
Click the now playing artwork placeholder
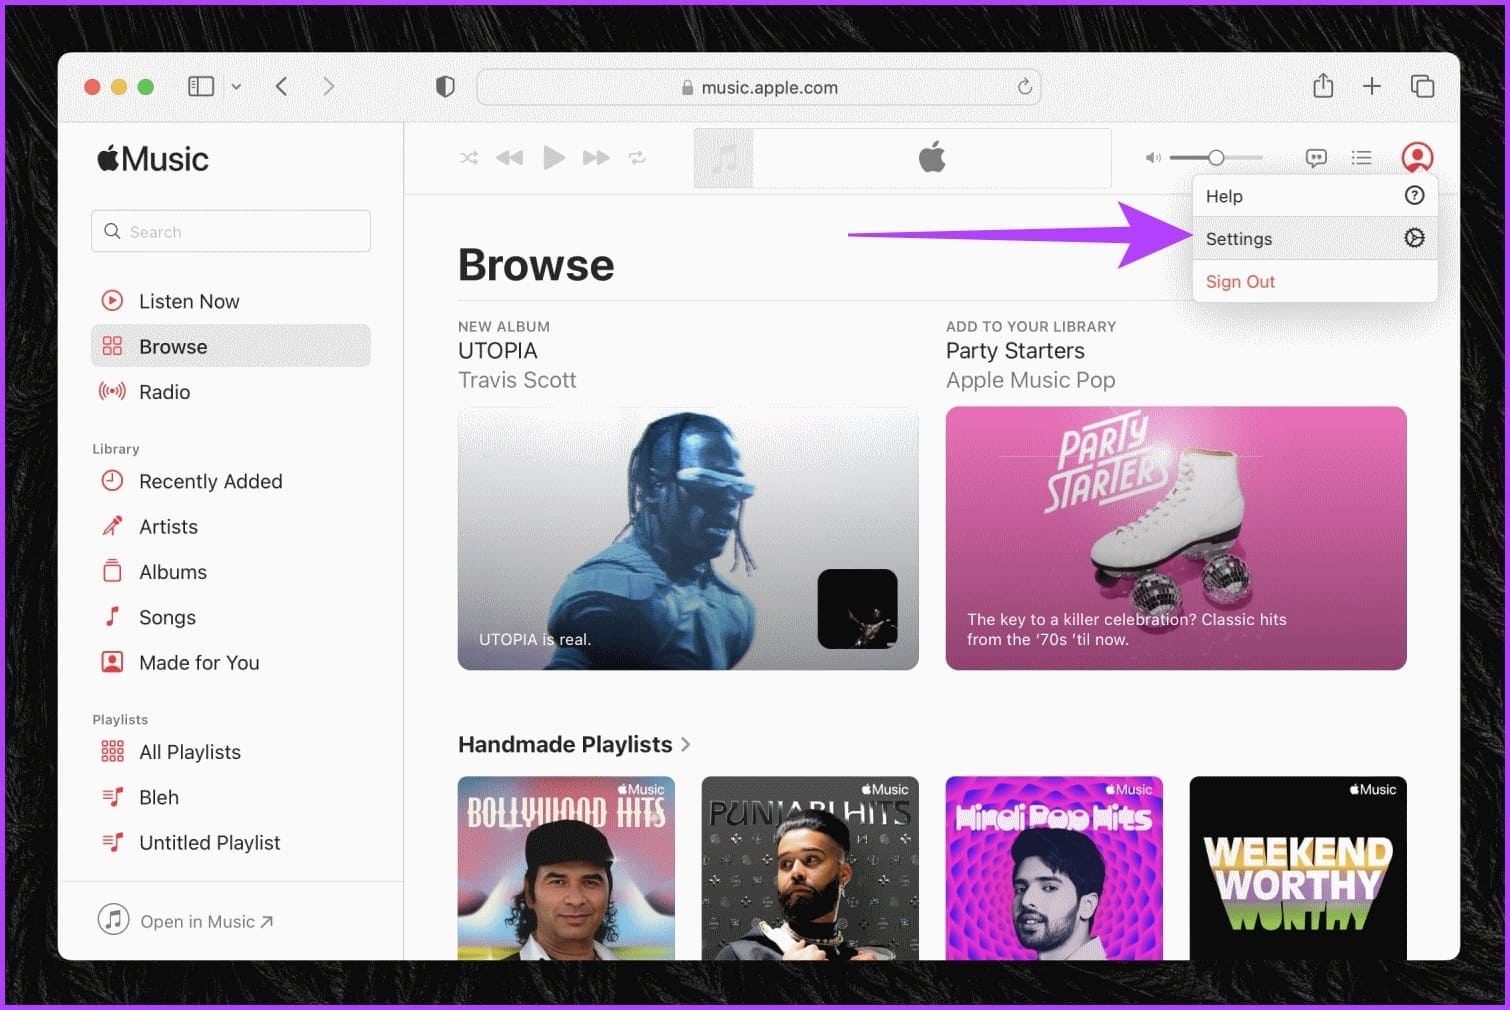coord(724,158)
